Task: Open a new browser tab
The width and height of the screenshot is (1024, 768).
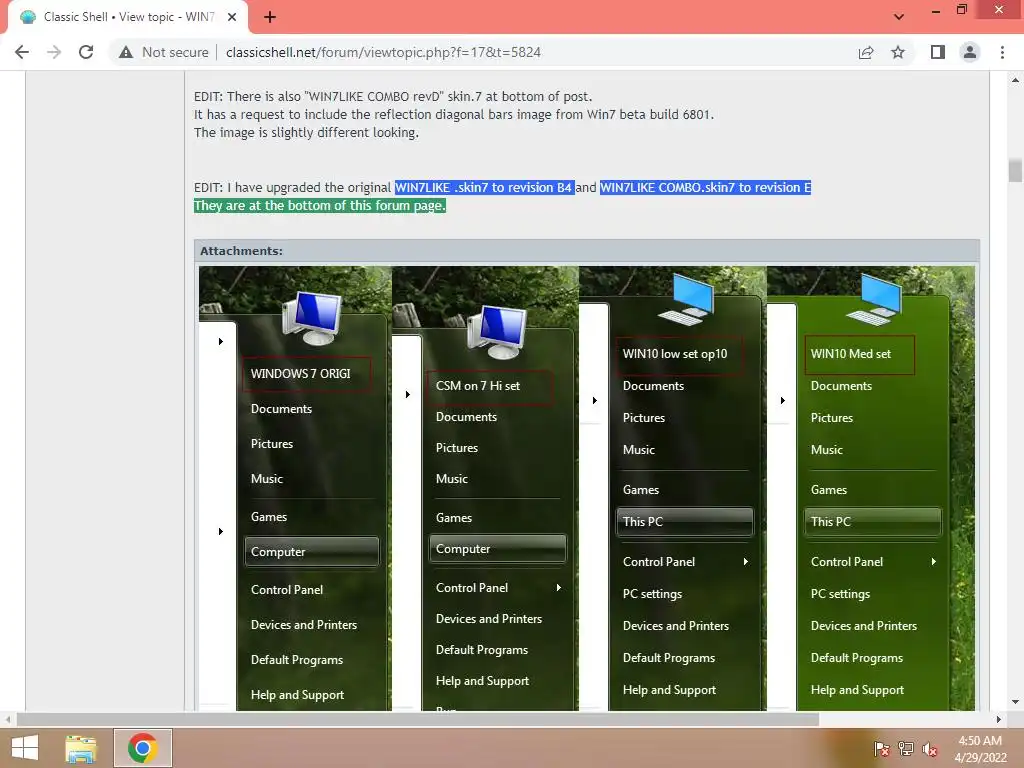Action: [x=270, y=17]
